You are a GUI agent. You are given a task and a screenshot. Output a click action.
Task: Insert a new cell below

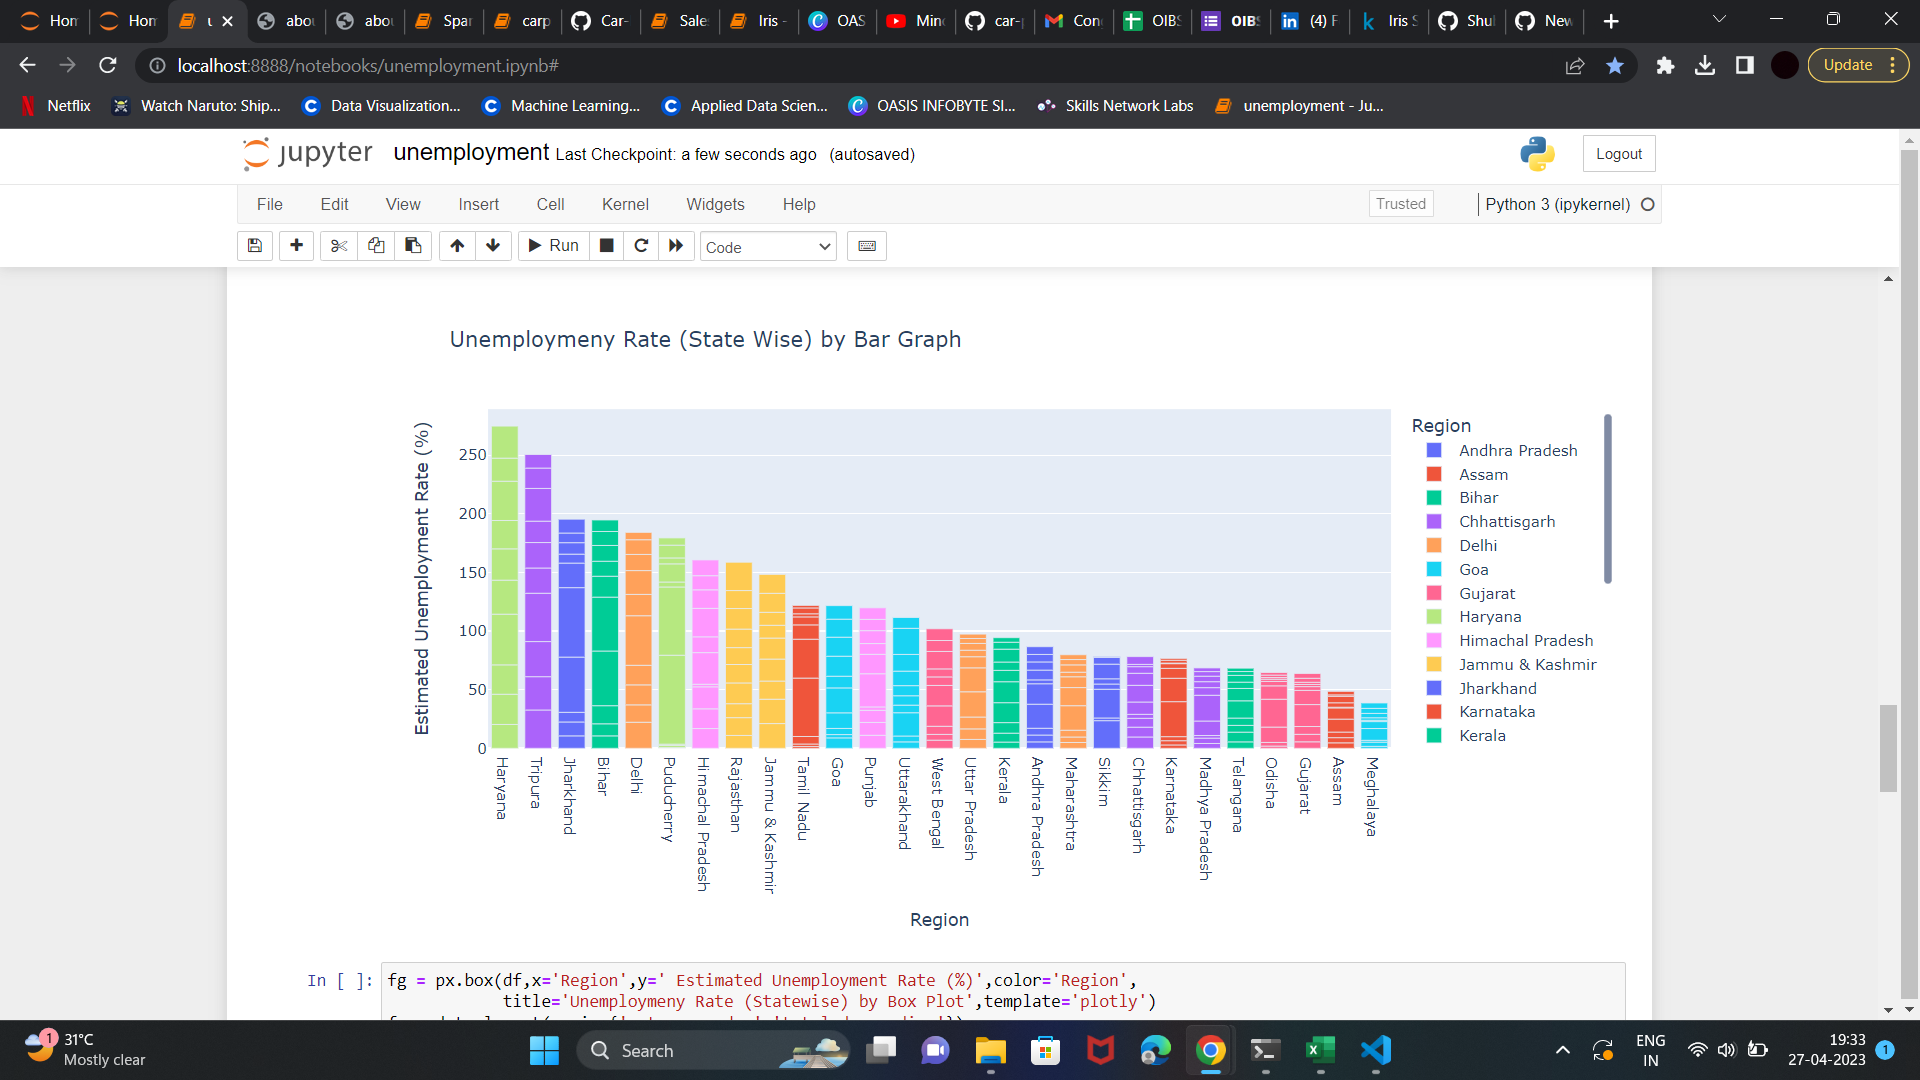[296, 246]
